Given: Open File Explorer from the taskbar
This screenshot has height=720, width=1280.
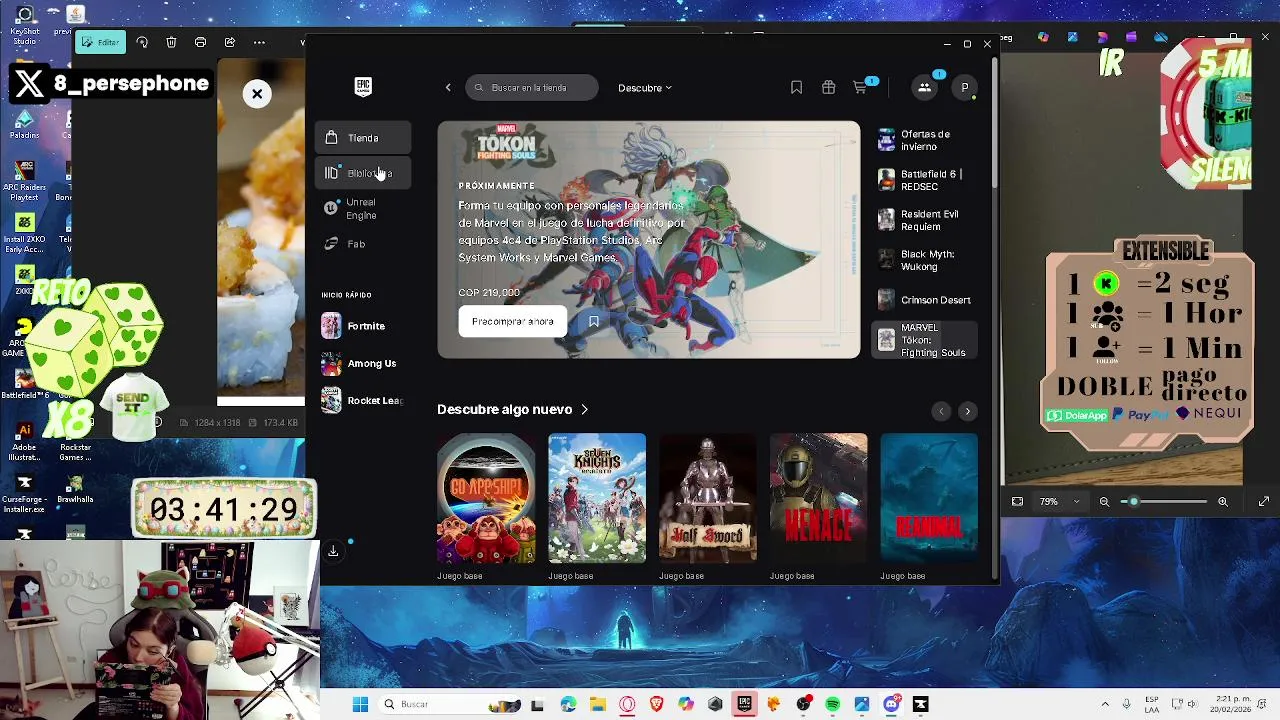Looking at the screenshot, I should [597, 704].
